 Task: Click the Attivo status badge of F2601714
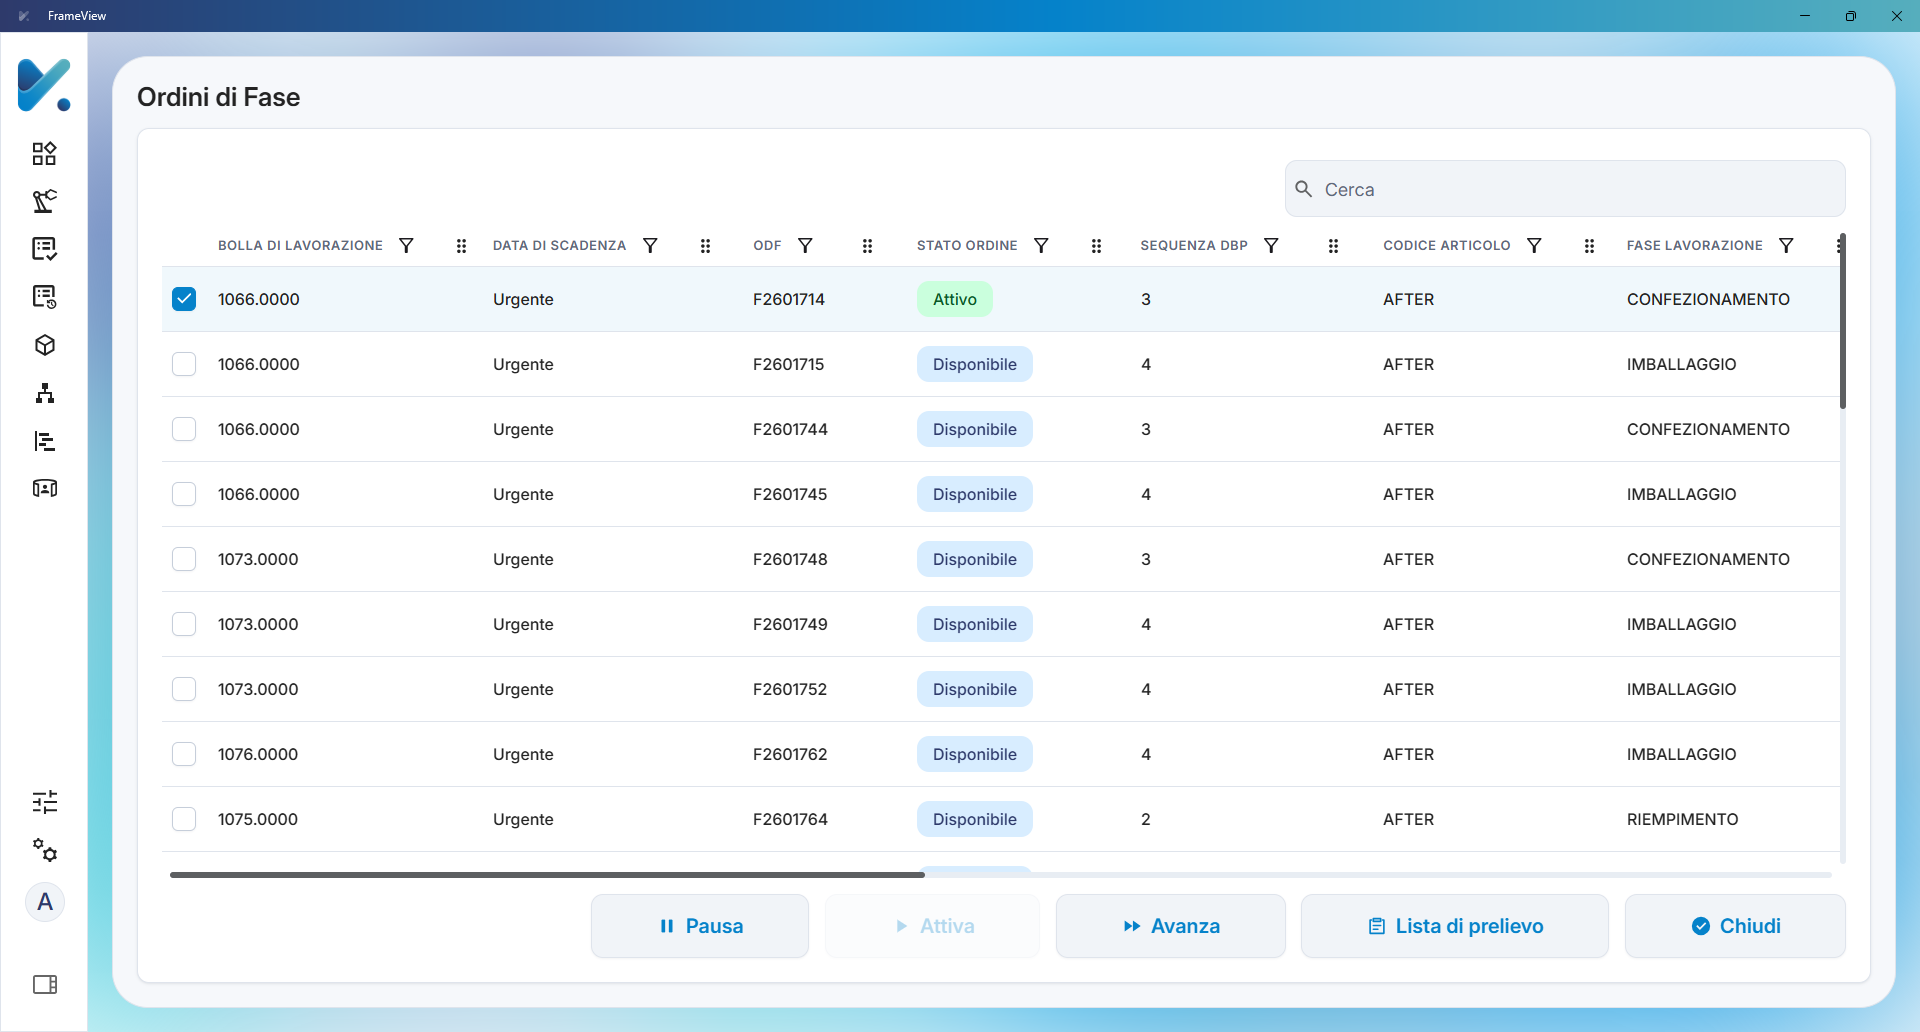(x=955, y=299)
